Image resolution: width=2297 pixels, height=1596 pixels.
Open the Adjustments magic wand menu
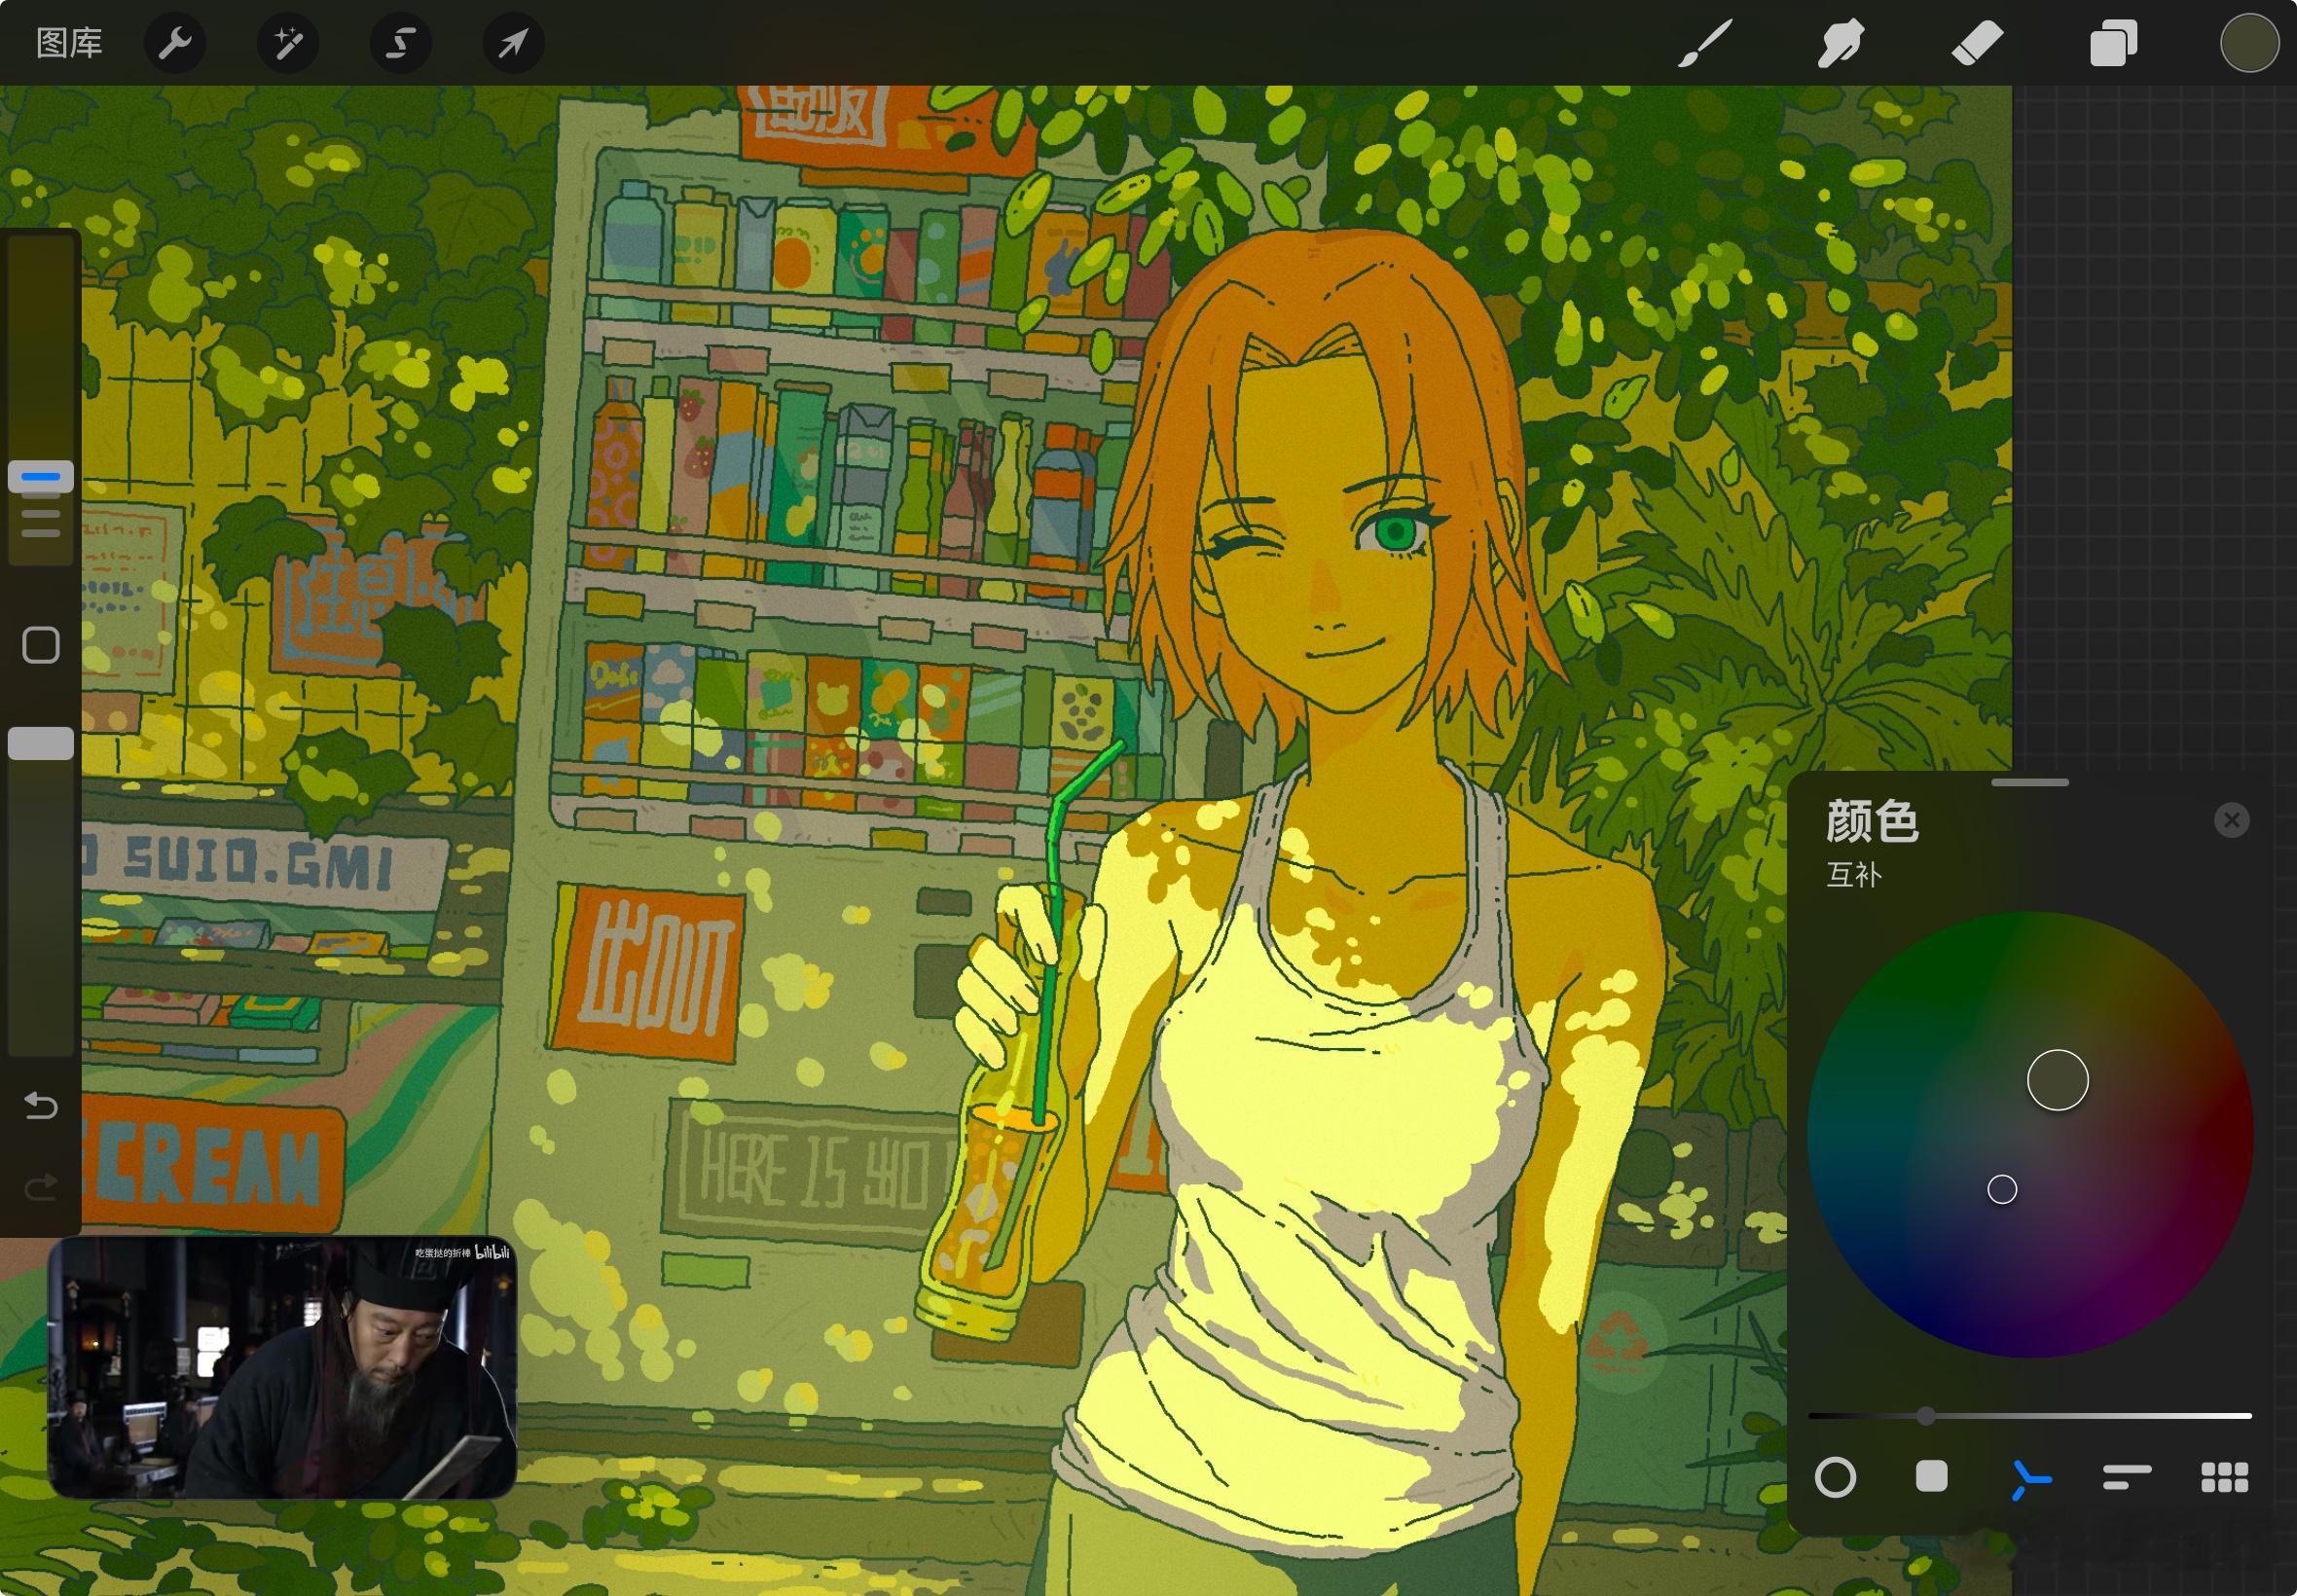click(288, 43)
